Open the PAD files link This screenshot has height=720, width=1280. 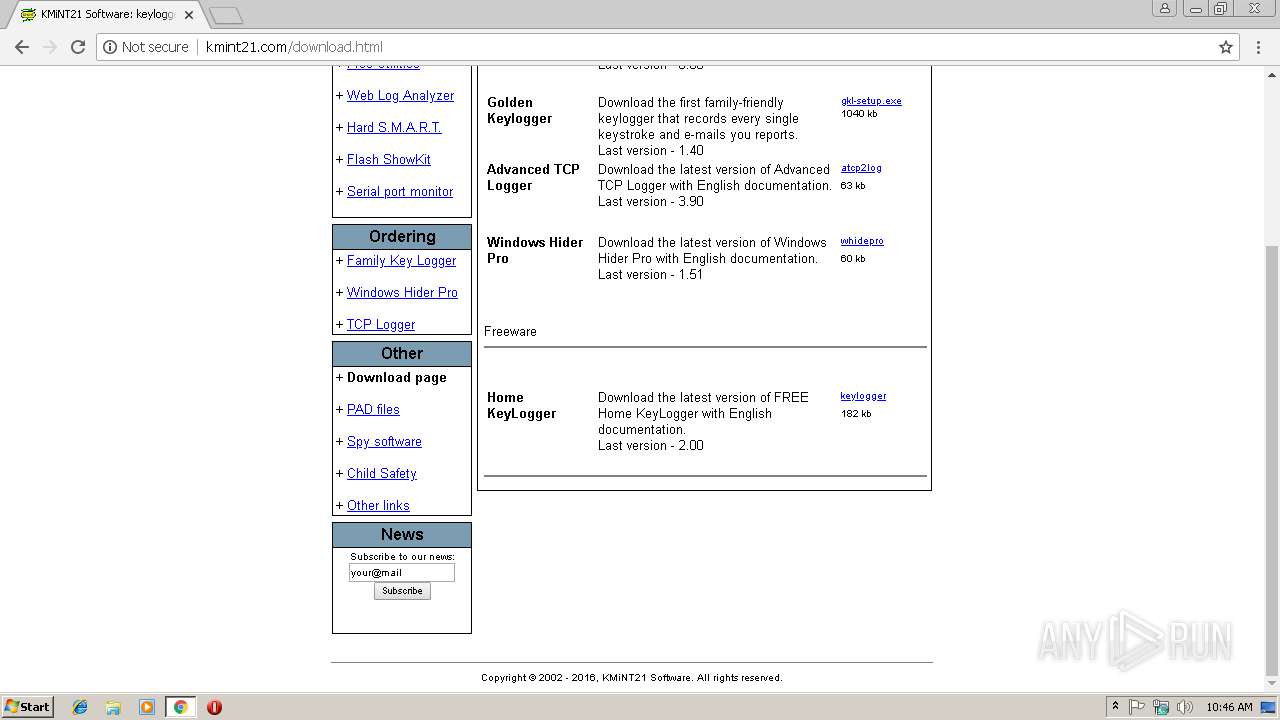tap(373, 410)
